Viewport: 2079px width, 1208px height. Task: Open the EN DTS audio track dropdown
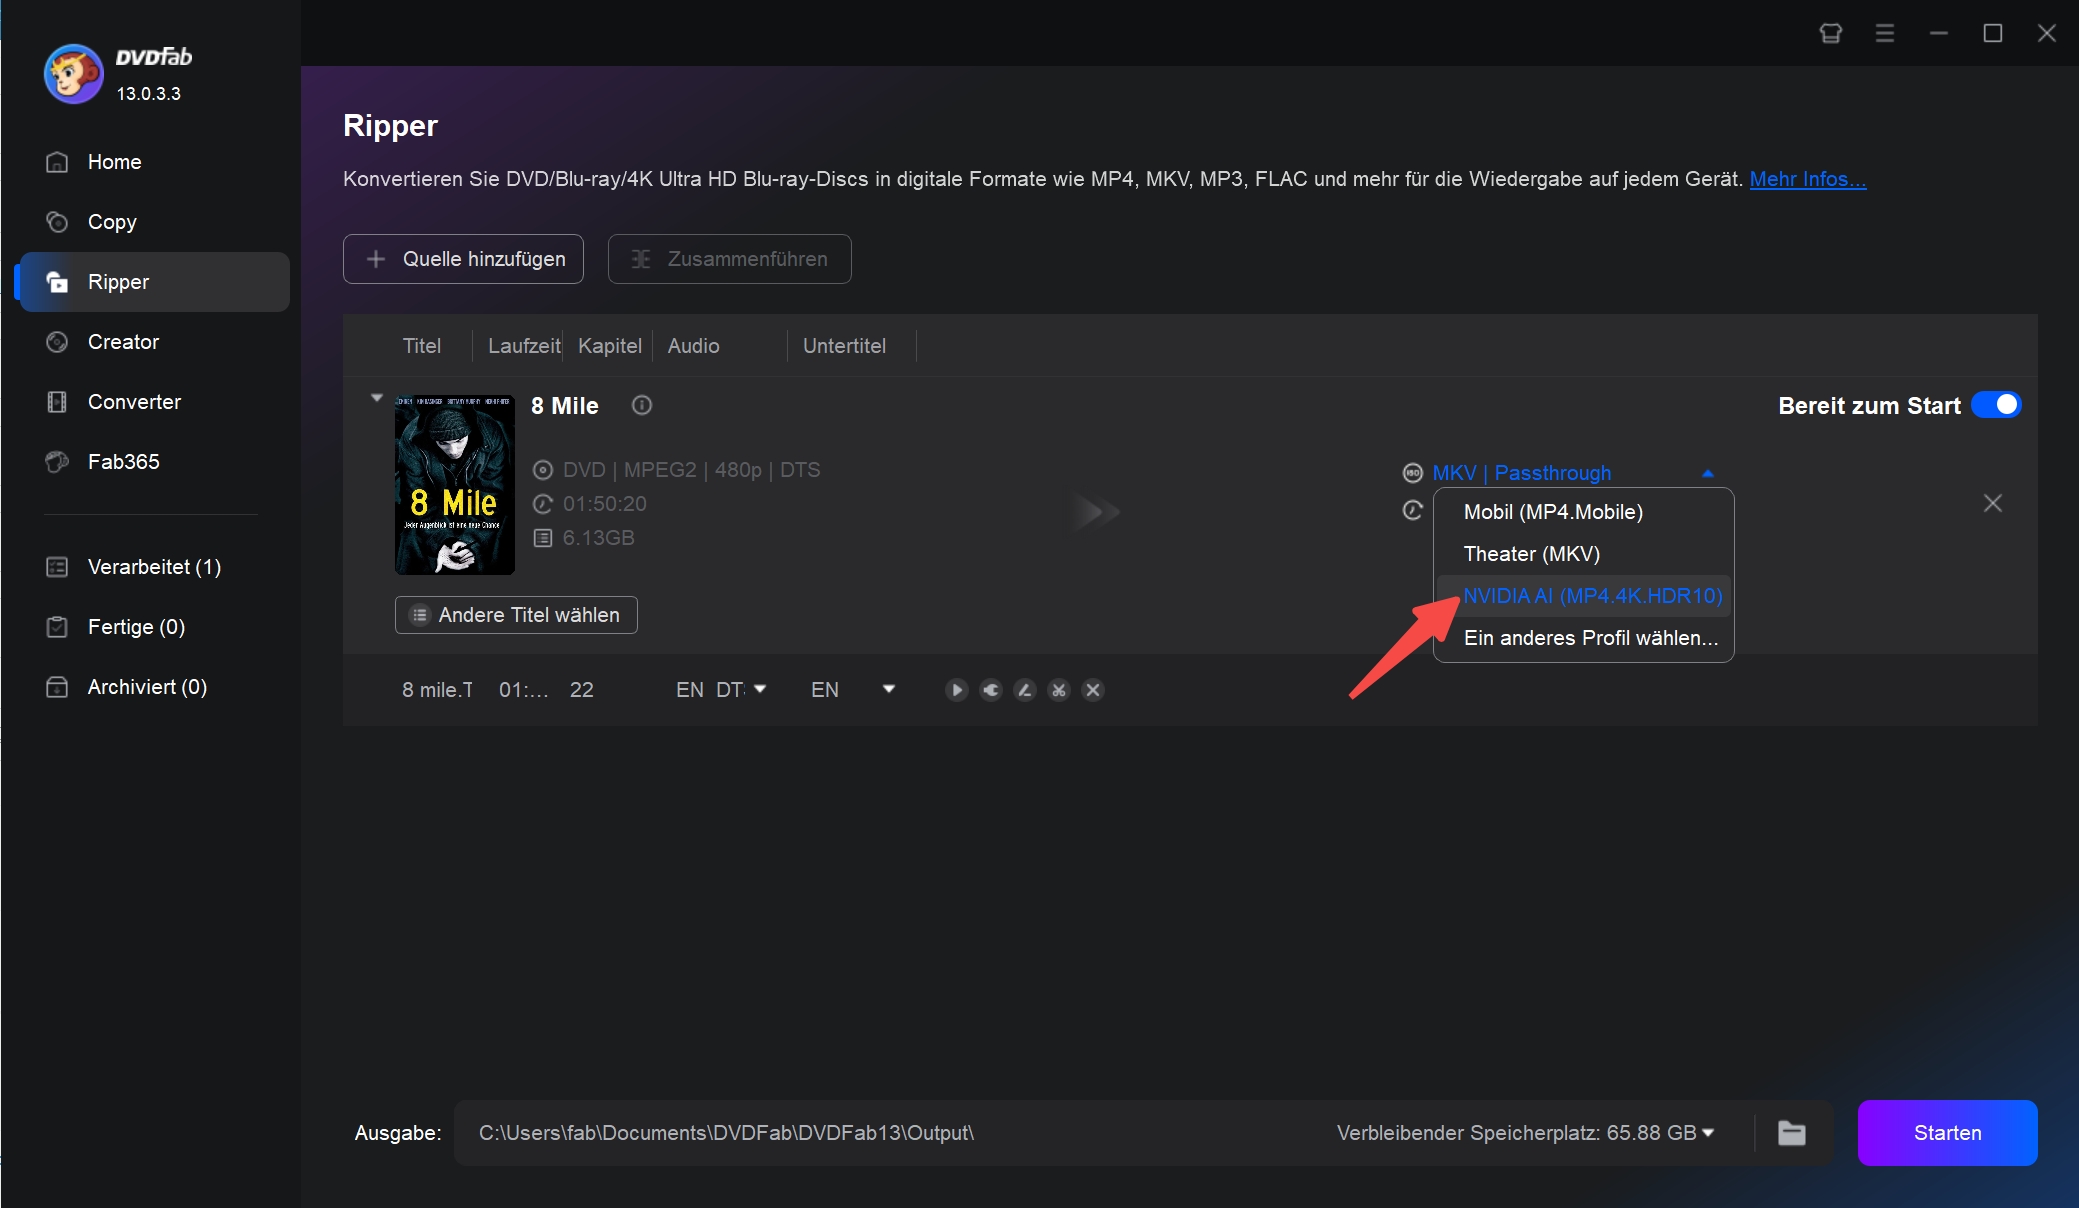click(760, 689)
